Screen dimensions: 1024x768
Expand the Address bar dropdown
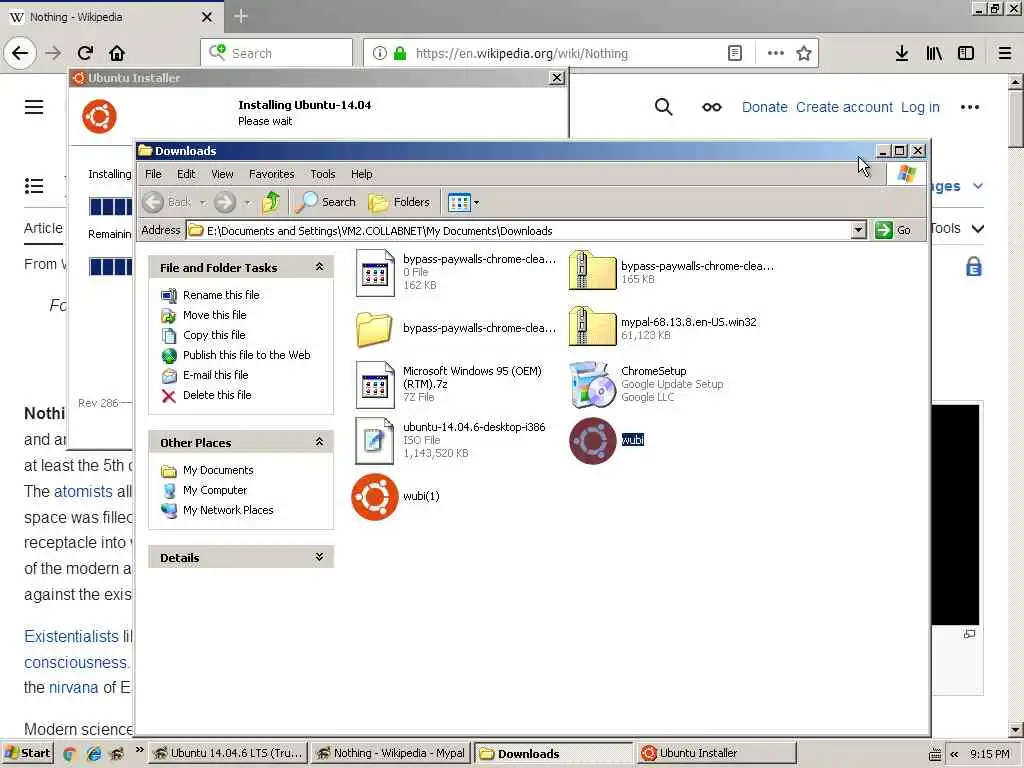coord(858,231)
